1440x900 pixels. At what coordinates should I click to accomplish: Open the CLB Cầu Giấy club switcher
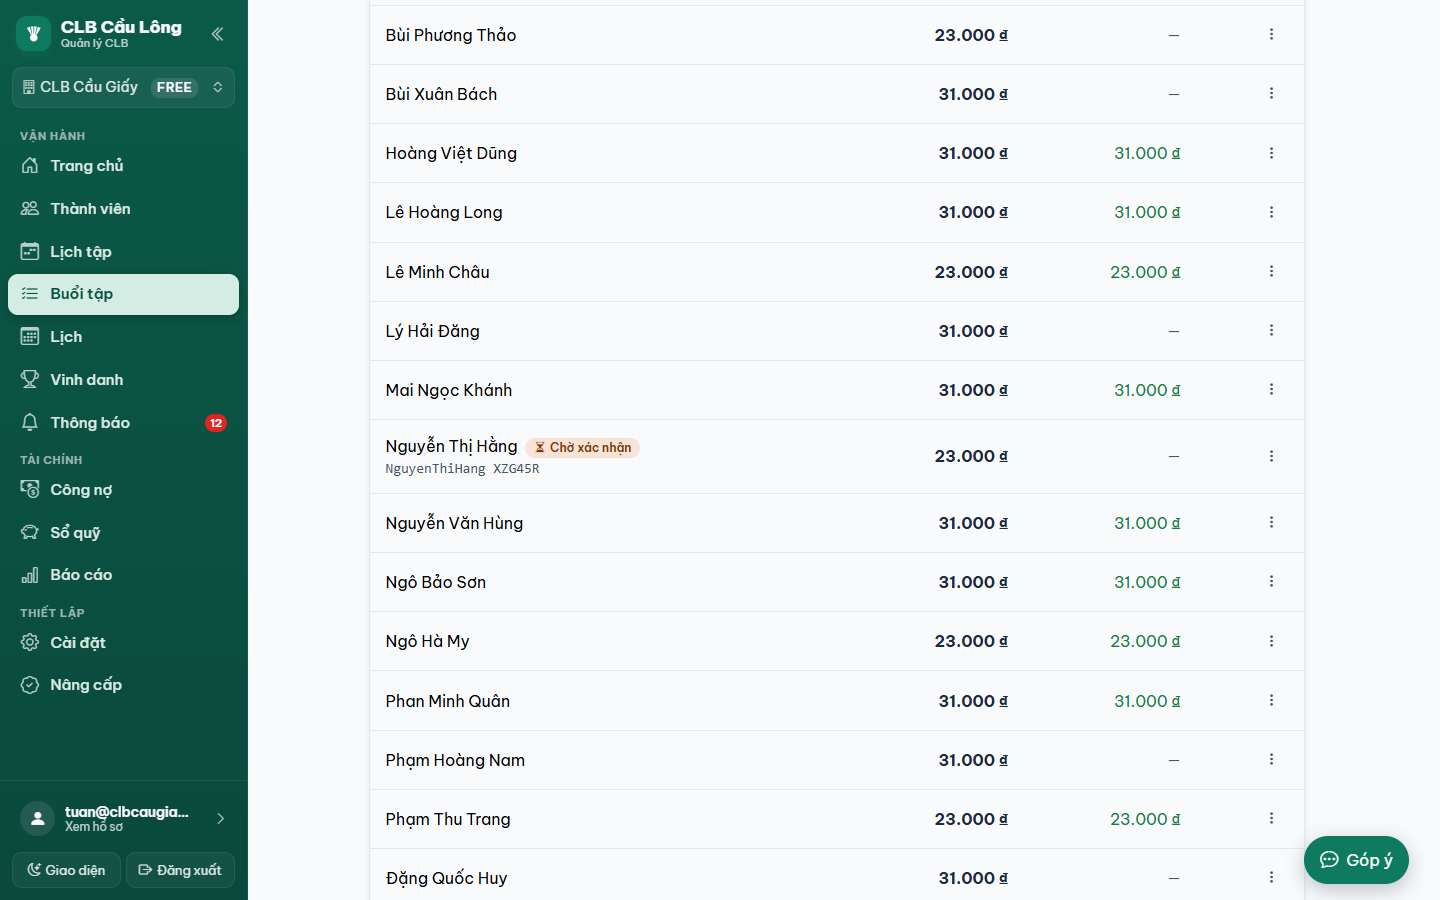coord(123,87)
